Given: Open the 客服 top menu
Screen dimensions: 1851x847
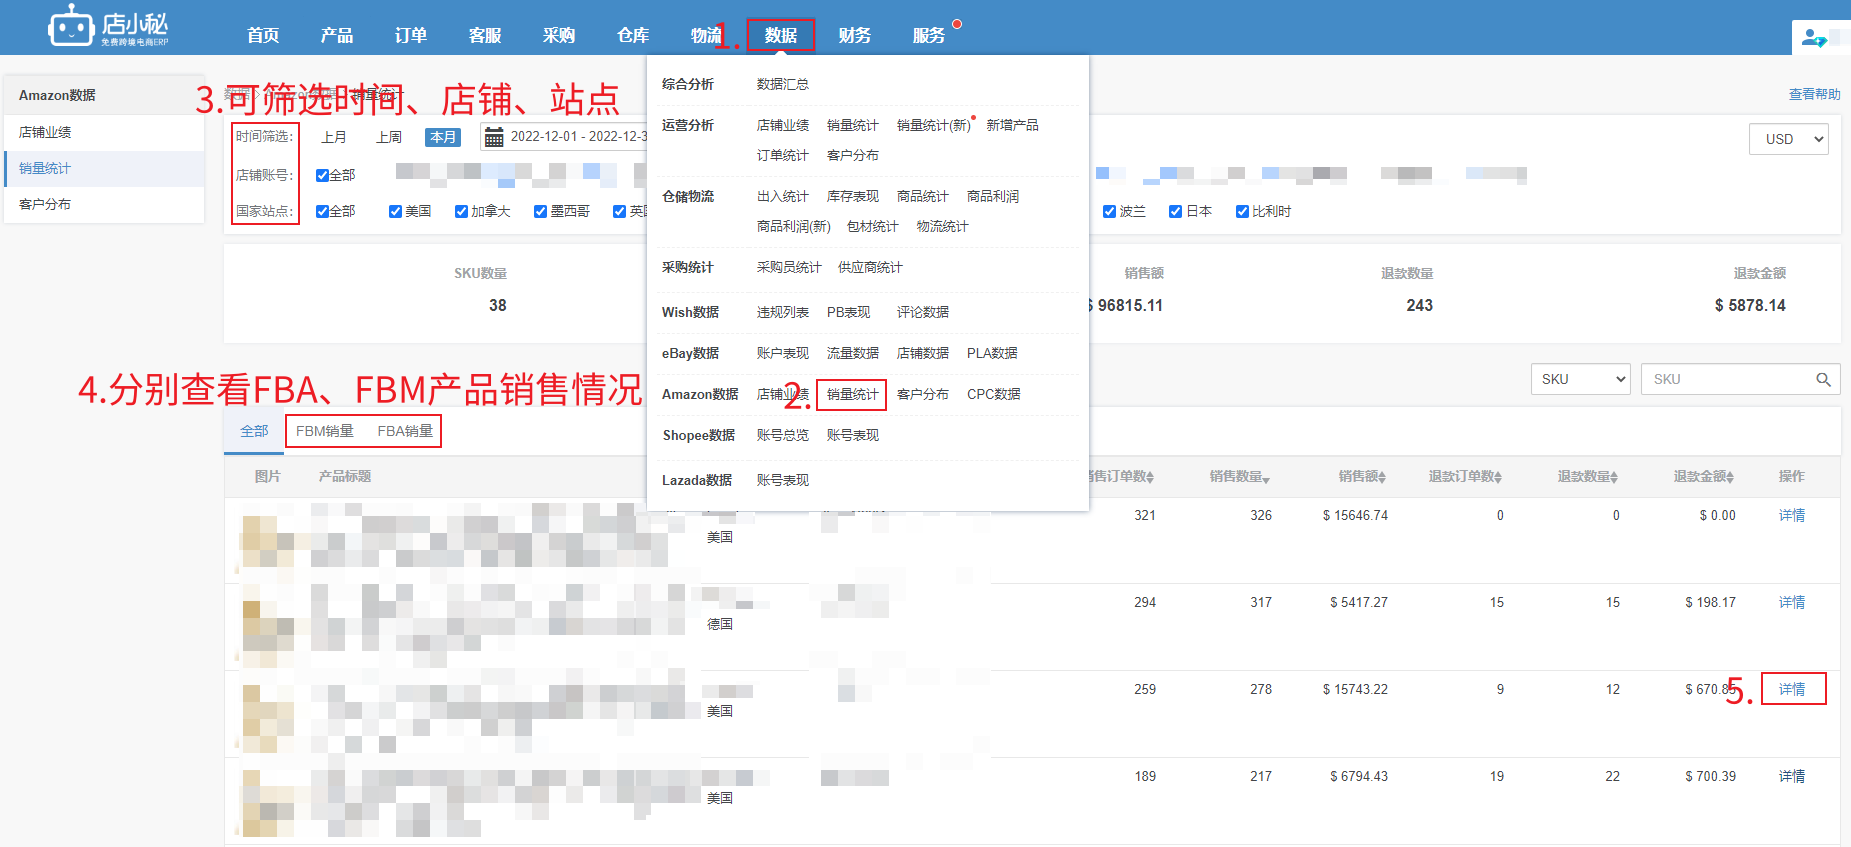Looking at the screenshot, I should click(485, 36).
